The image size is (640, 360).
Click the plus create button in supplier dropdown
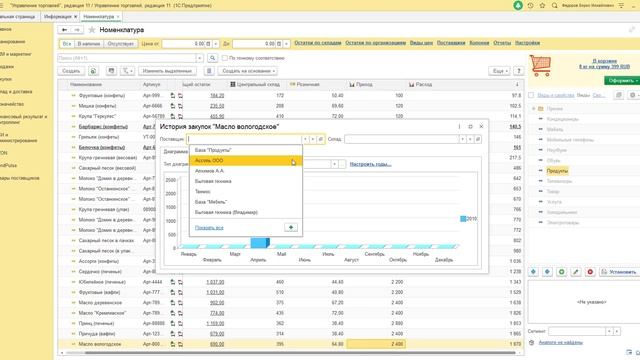click(291, 227)
